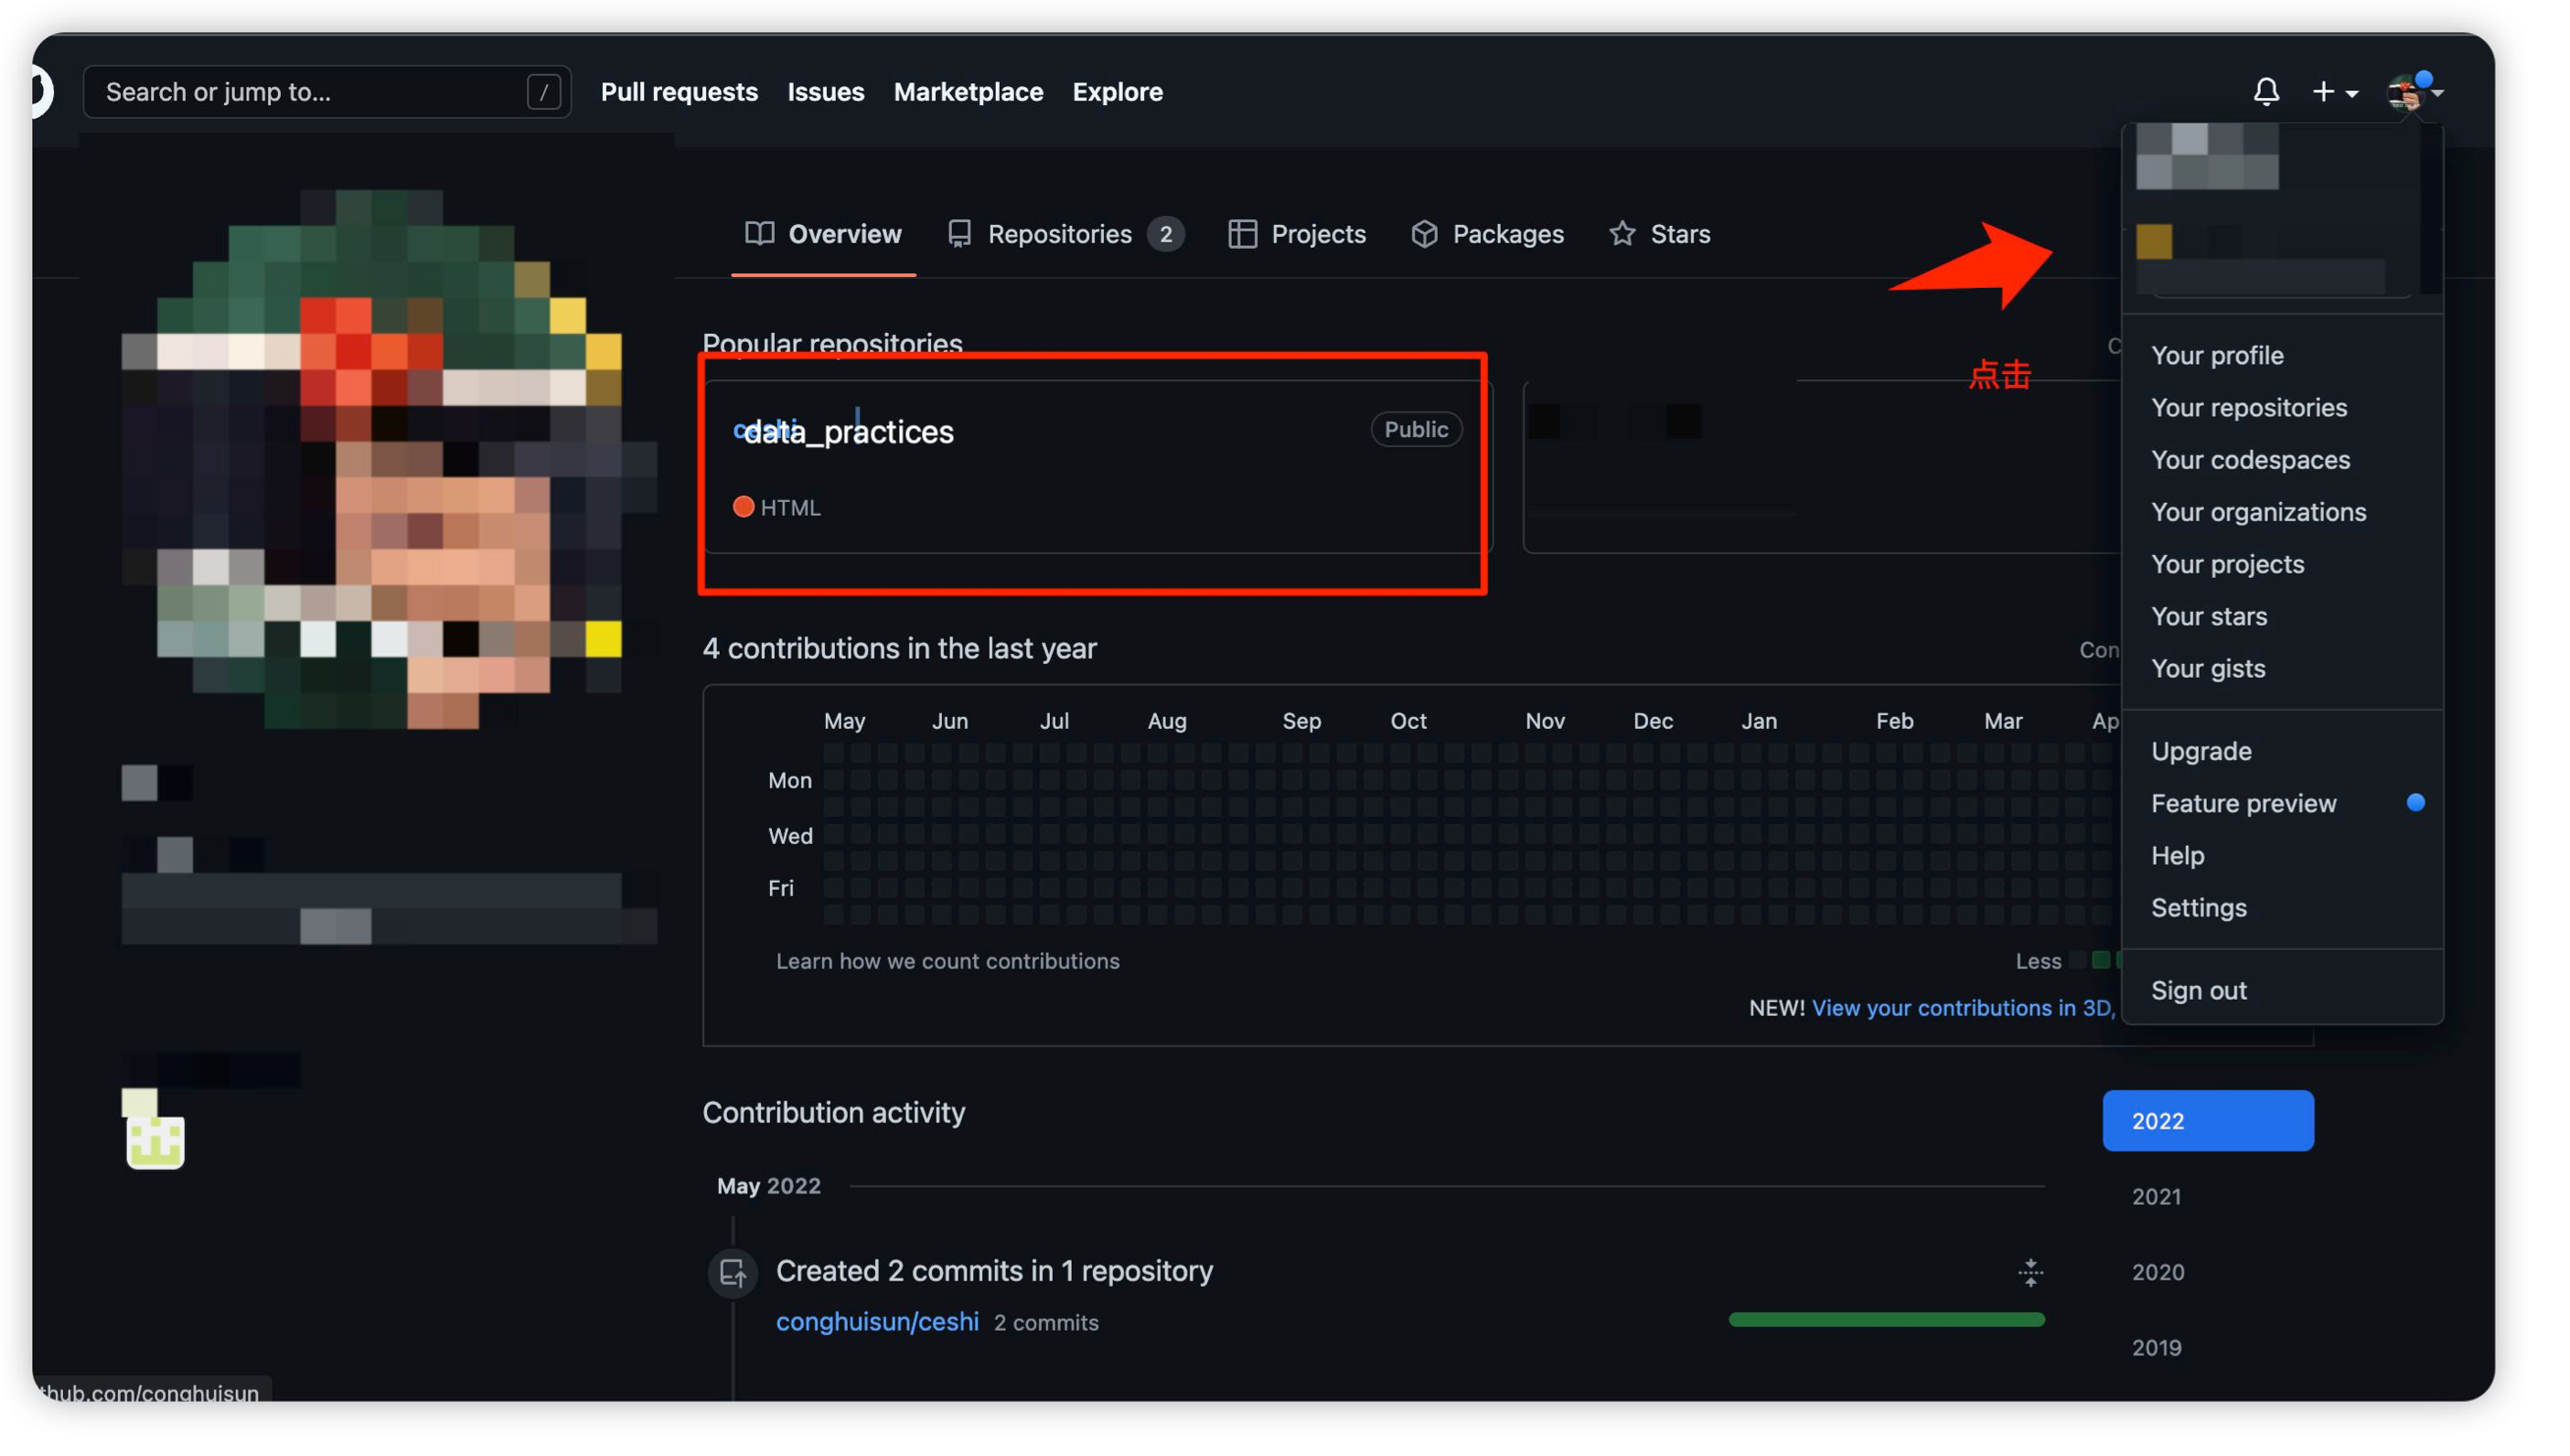Click the large profile avatar picture
This screenshot has width=2570, height=1456.
click(390, 460)
